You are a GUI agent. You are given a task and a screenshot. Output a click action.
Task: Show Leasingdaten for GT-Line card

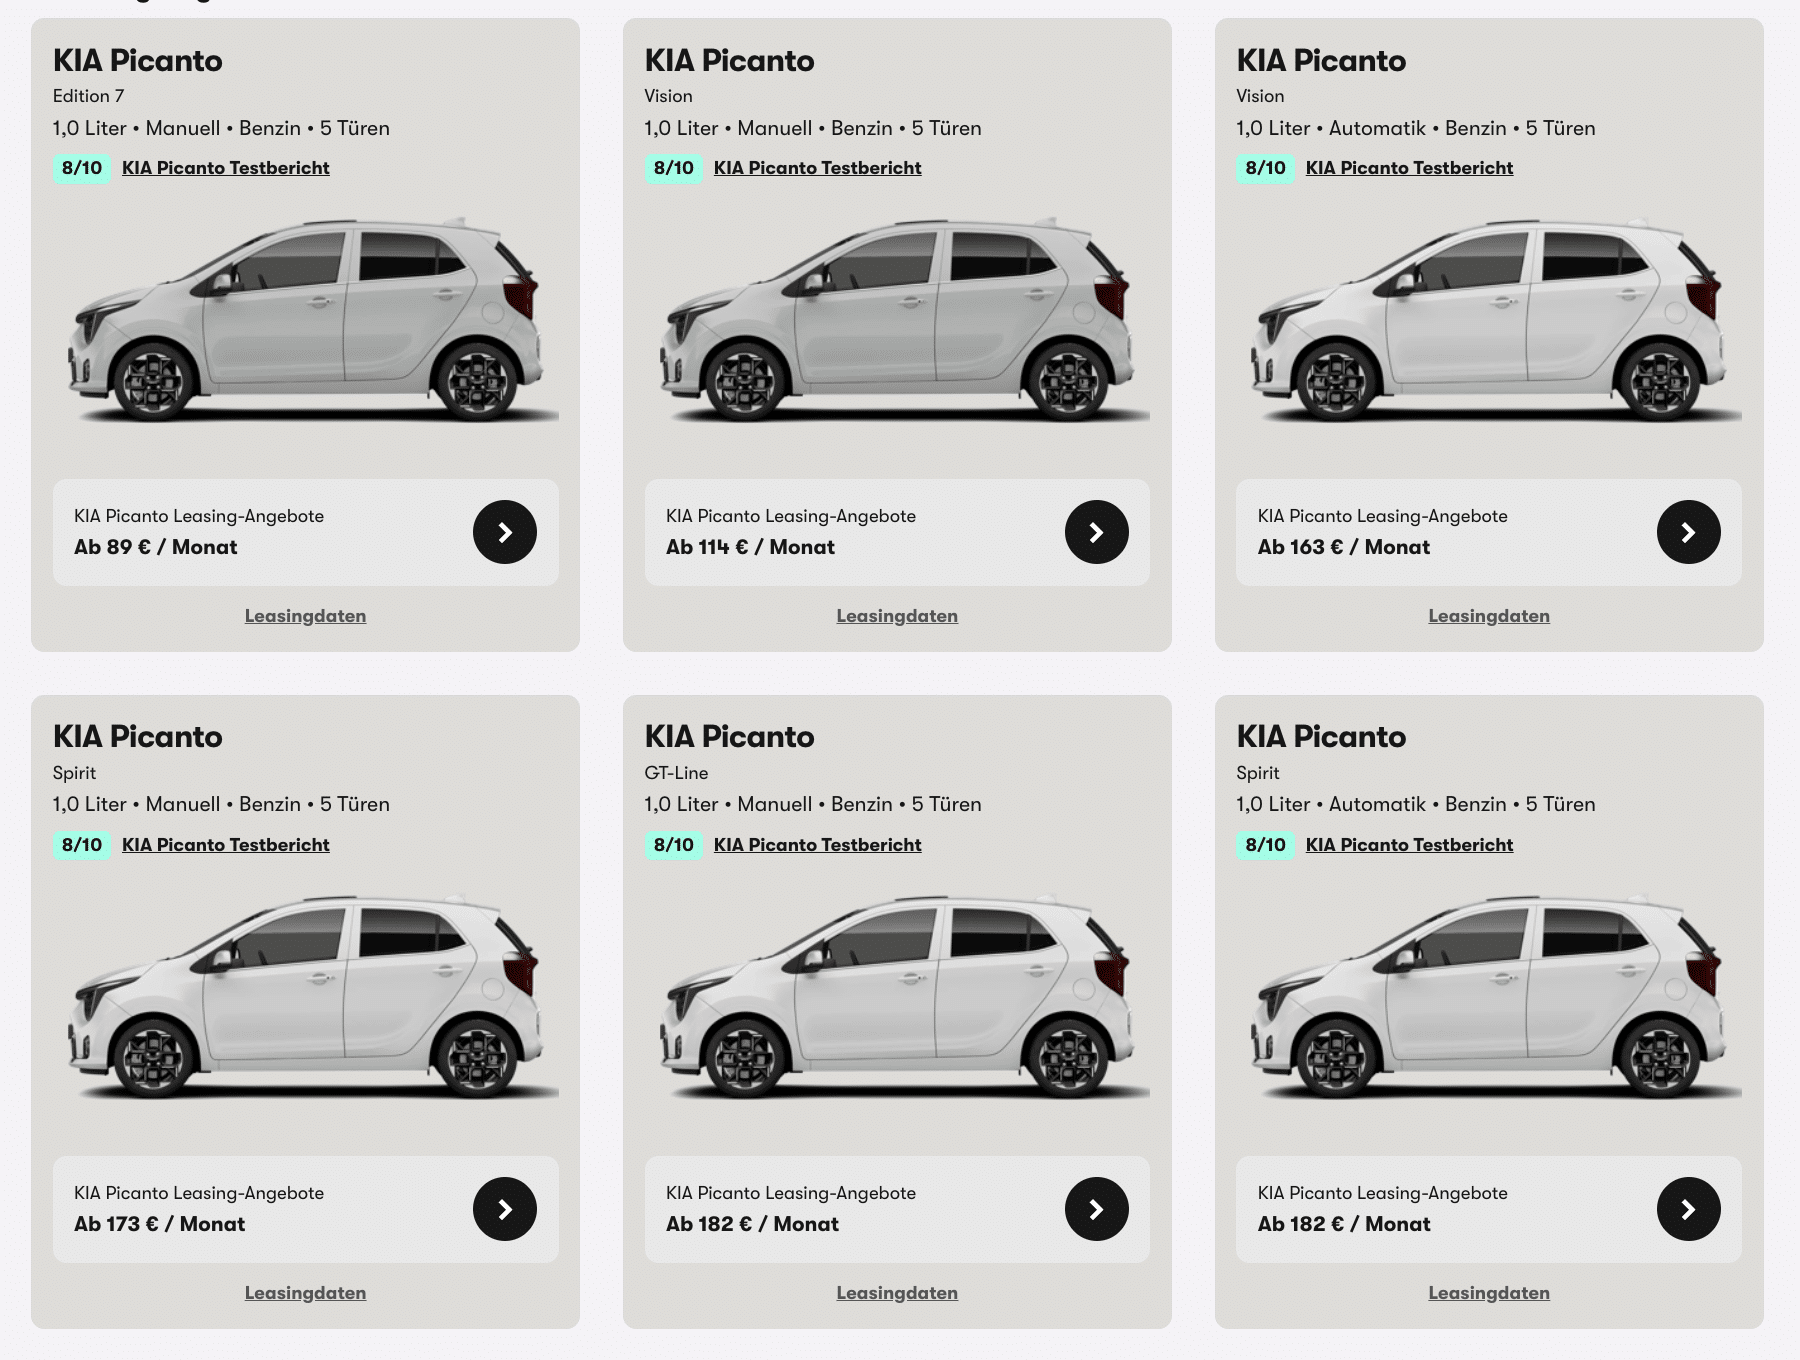[x=897, y=1293]
